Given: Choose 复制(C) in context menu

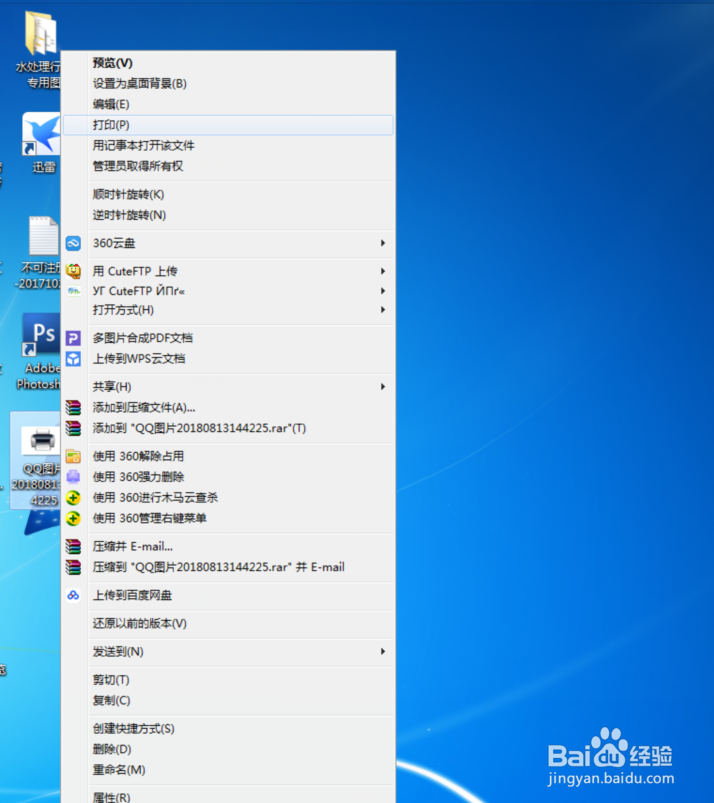Looking at the screenshot, I should (x=228, y=701).
